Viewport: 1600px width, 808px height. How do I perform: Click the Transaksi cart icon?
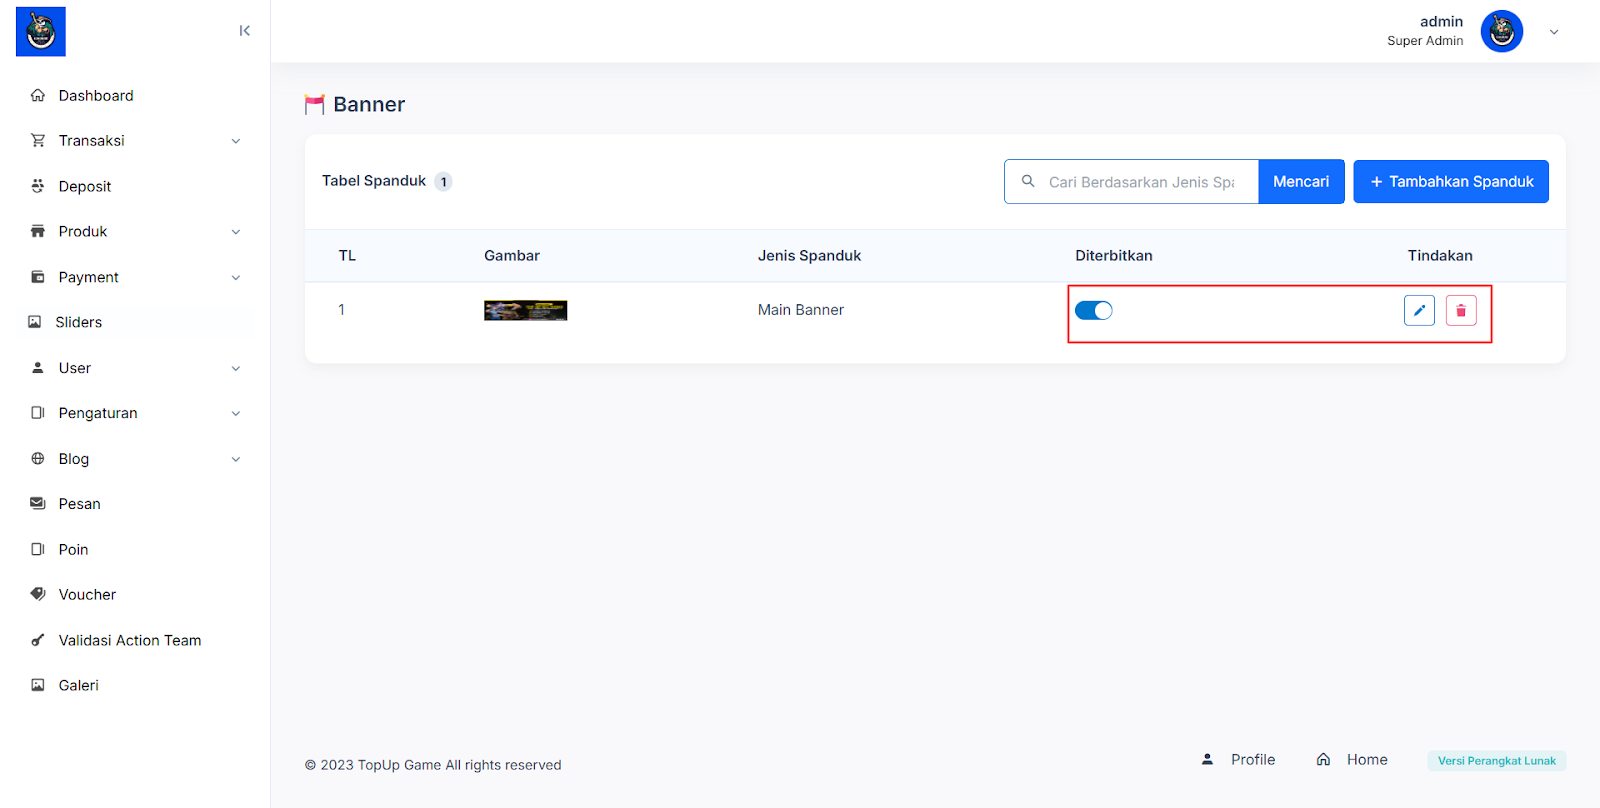[38, 140]
